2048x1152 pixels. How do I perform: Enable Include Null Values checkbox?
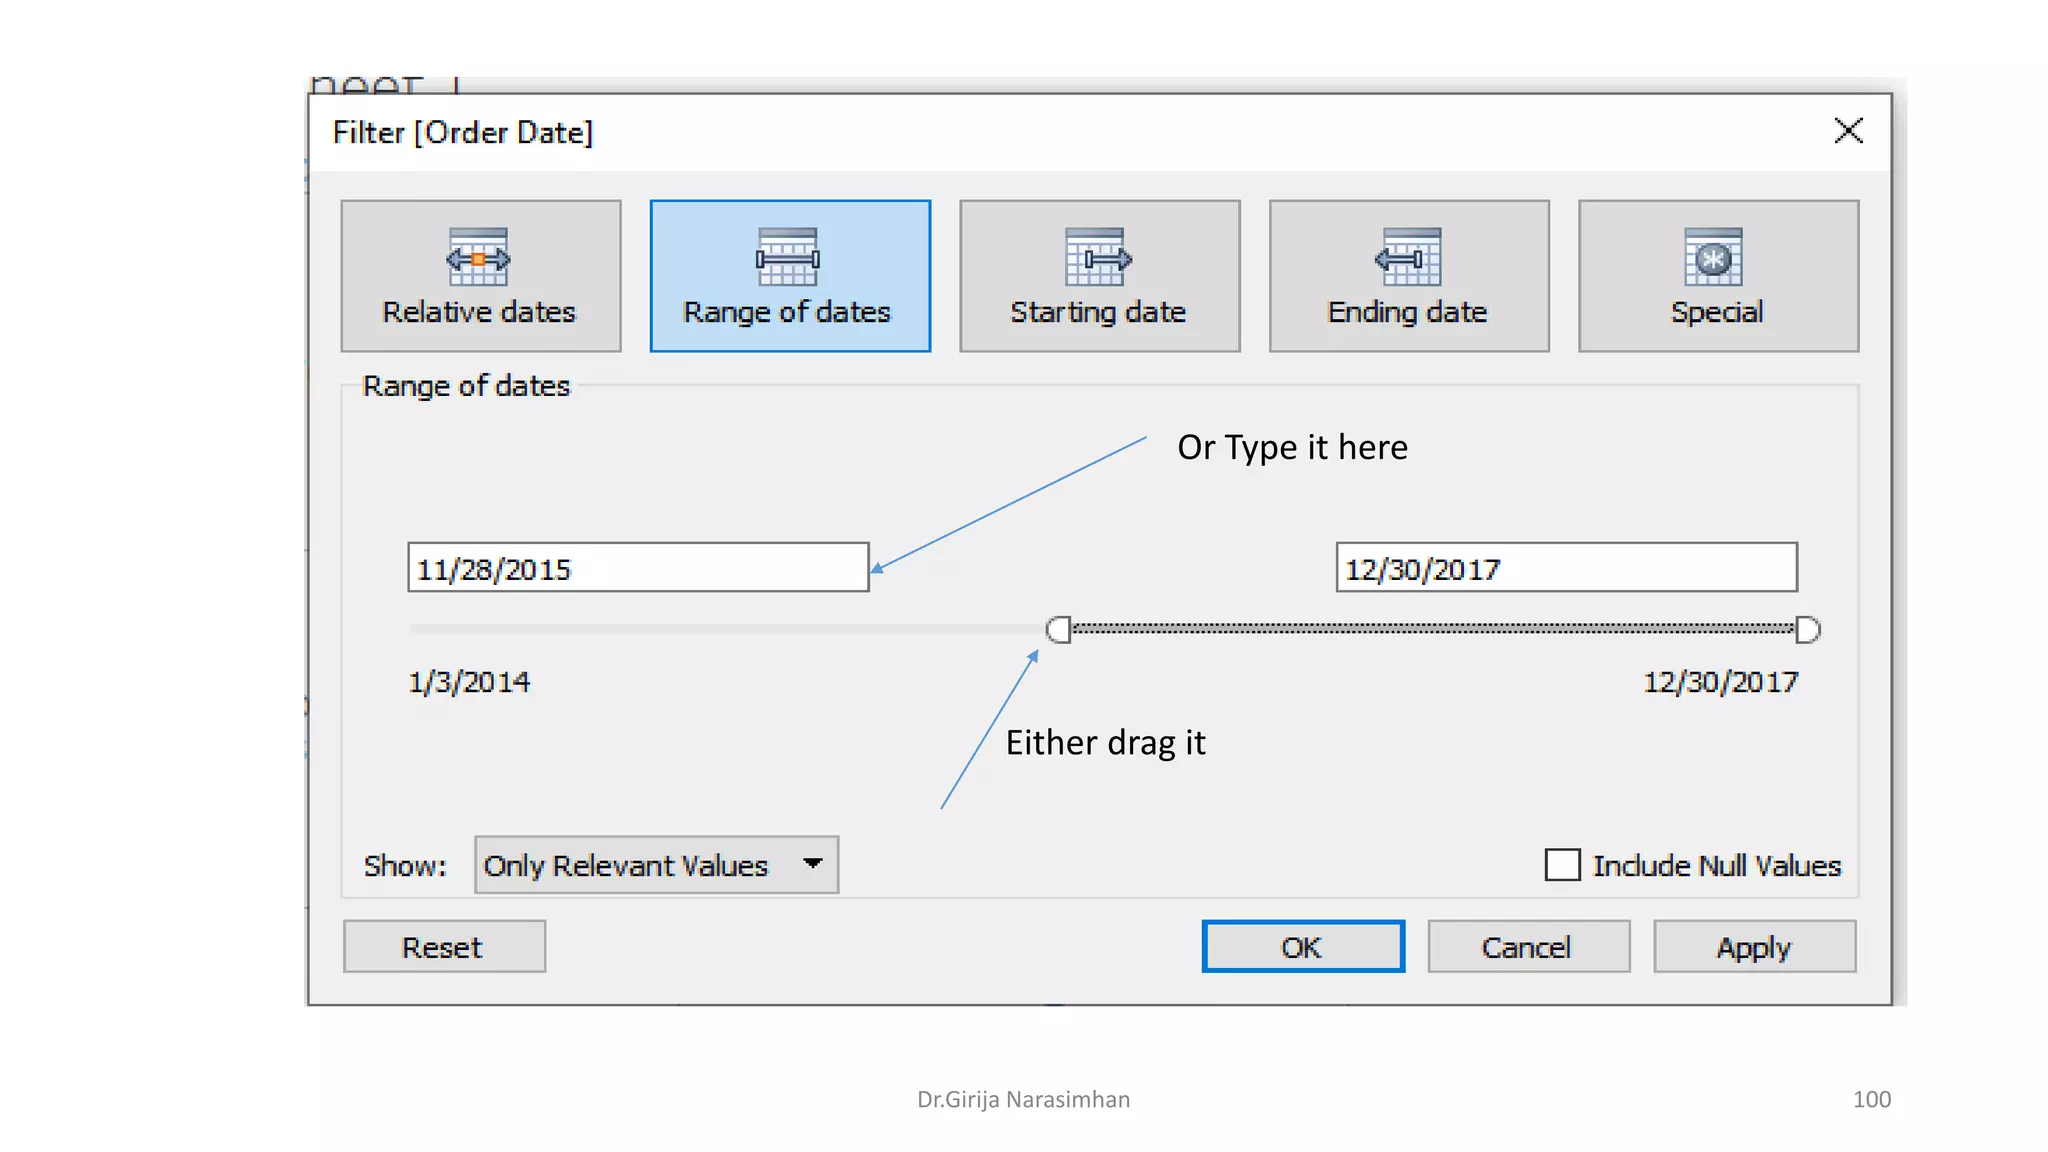[x=1562, y=864]
